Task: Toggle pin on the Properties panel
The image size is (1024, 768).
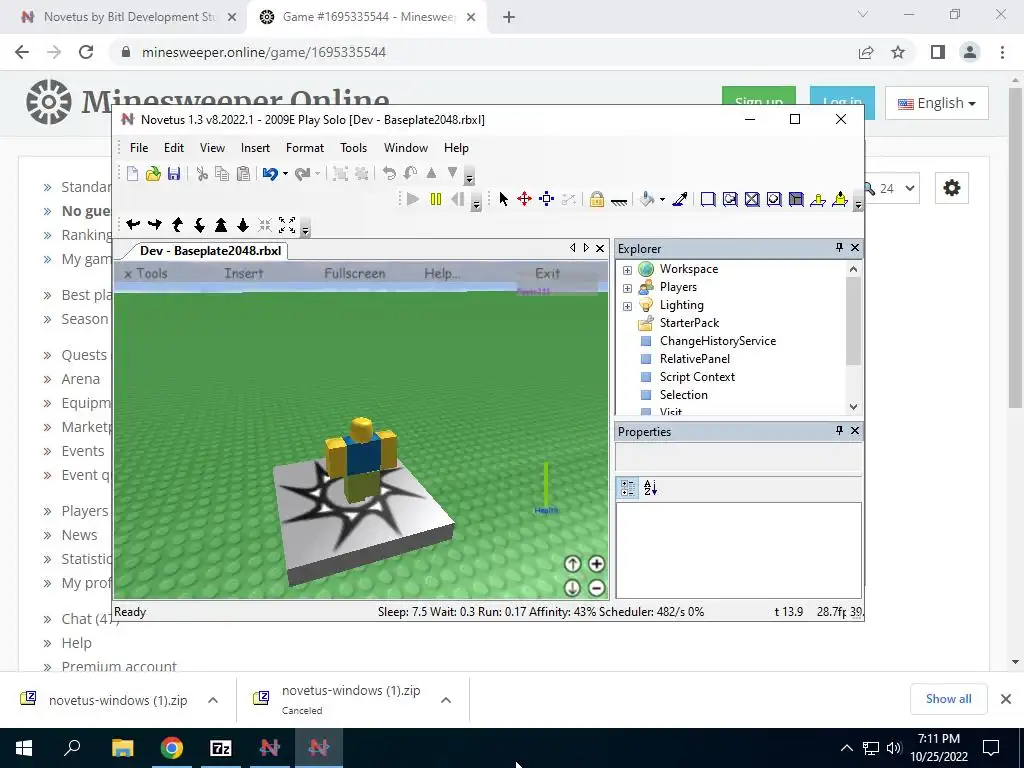Action: [839, 430]
